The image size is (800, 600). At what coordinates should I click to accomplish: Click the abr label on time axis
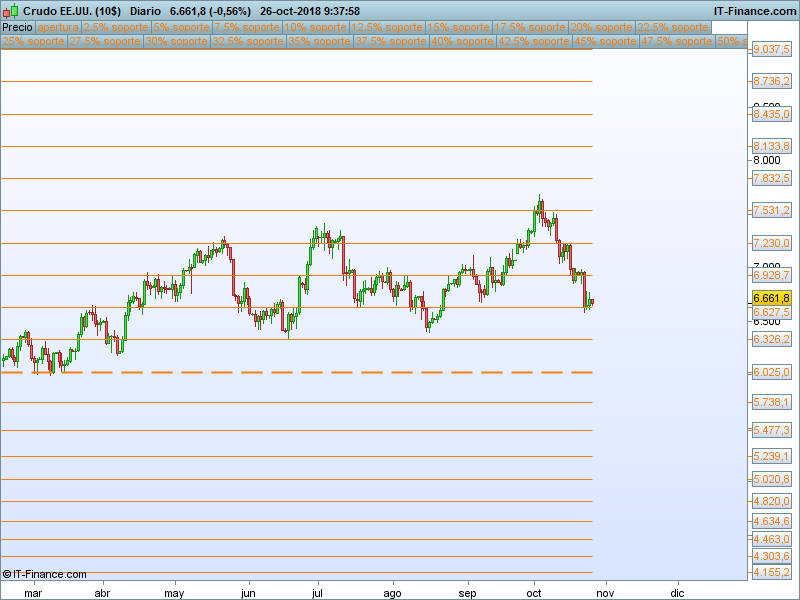click(x=103, y=593)
